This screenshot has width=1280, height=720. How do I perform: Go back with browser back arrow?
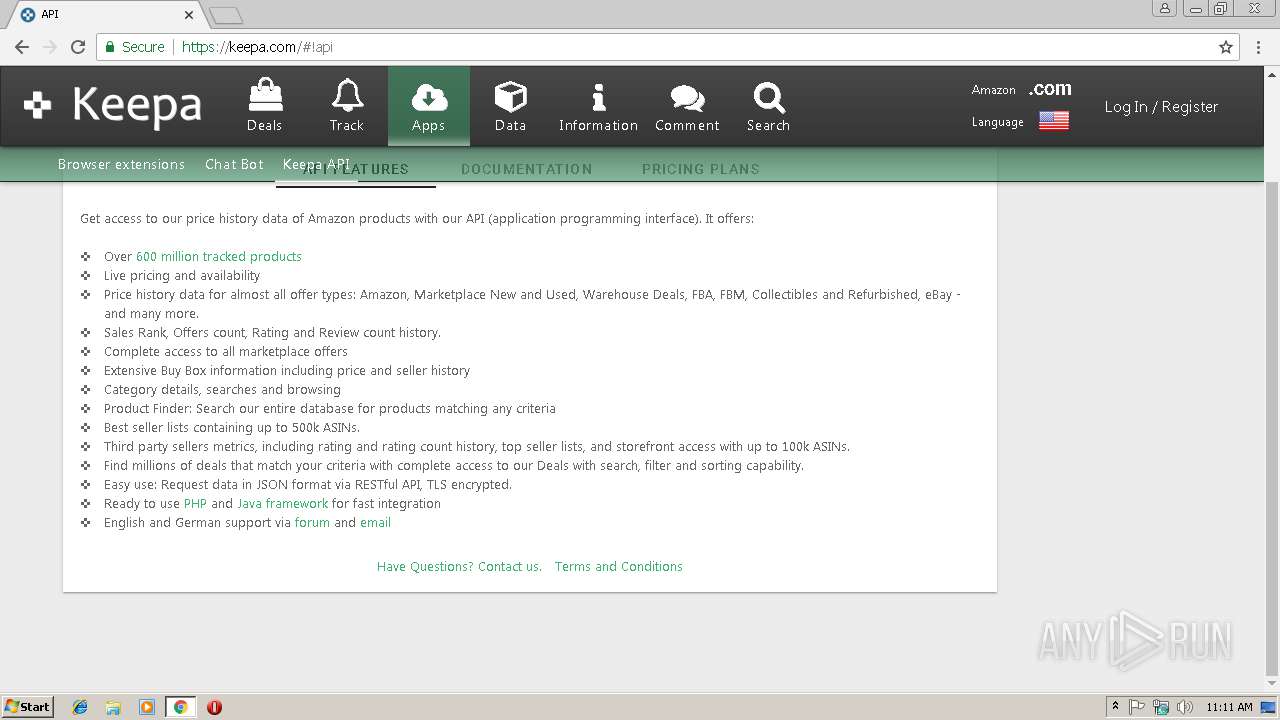22,47
